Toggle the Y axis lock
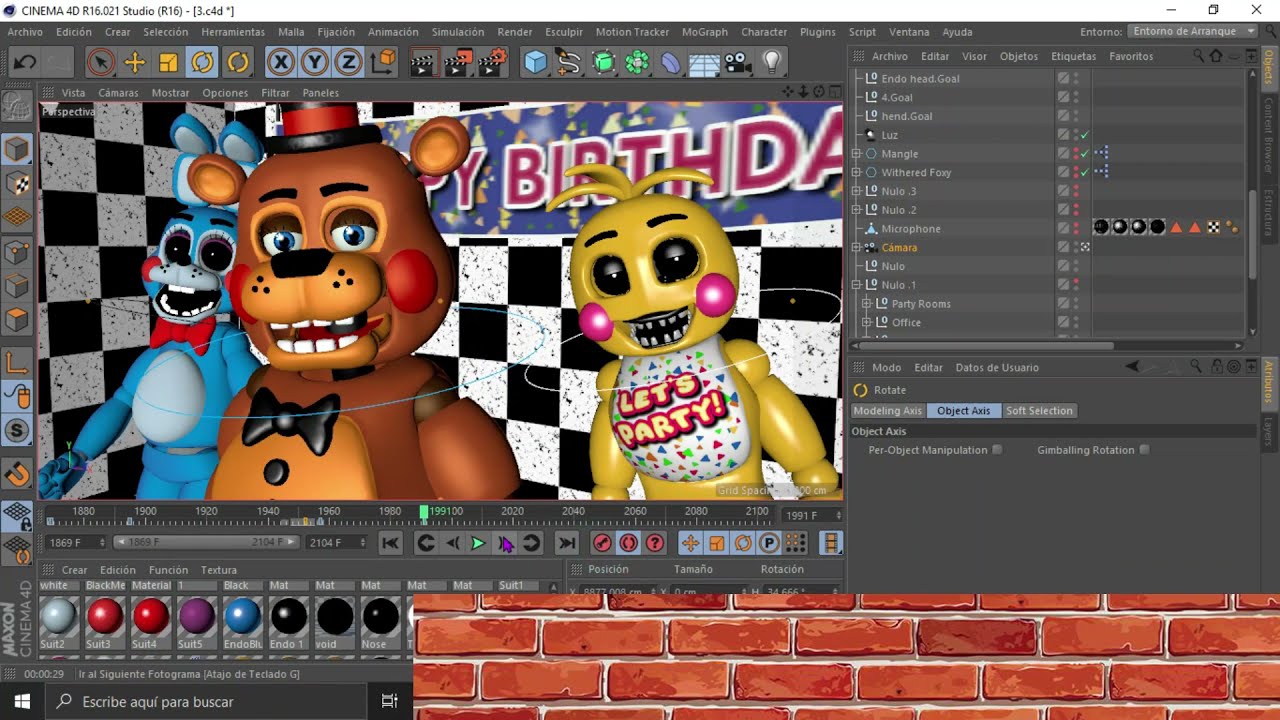 [315, 63]
